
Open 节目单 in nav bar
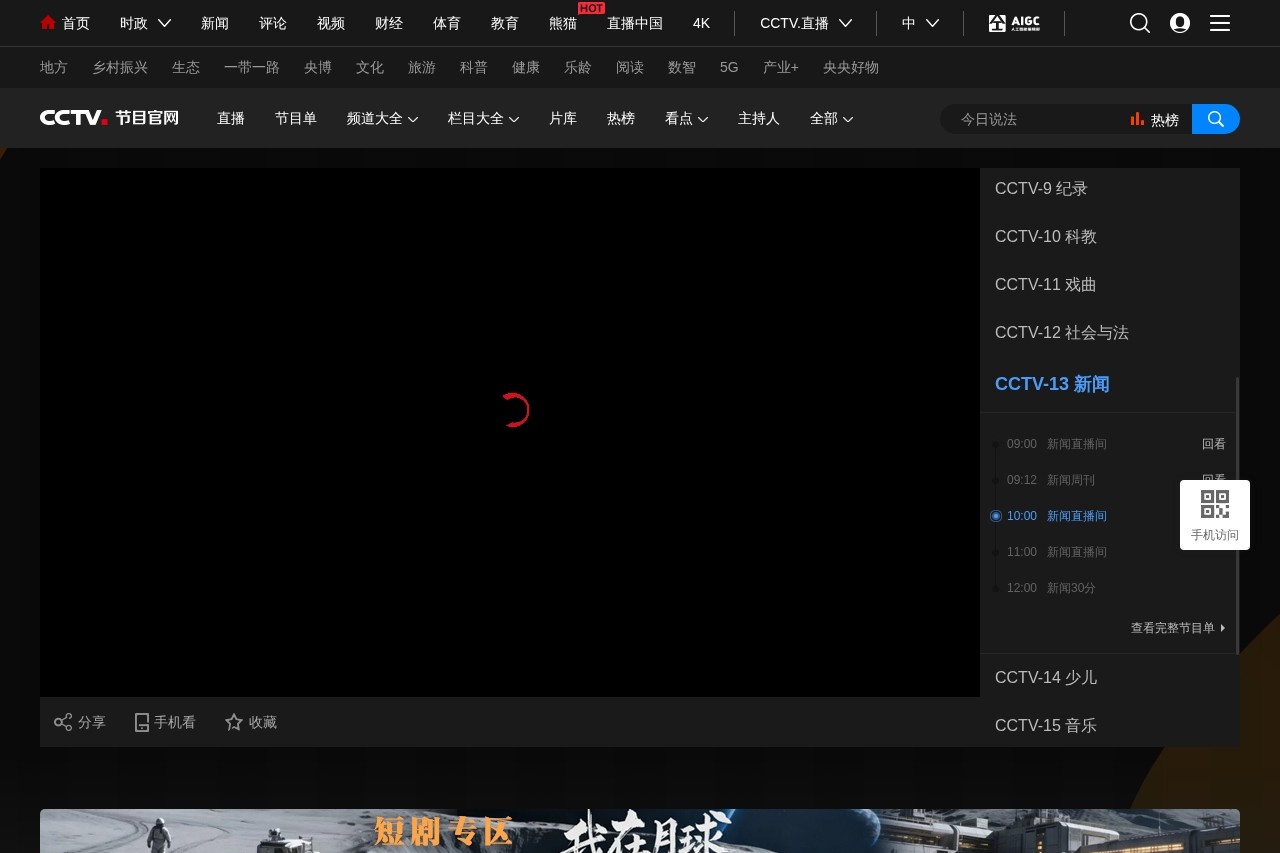coord(296,118)
